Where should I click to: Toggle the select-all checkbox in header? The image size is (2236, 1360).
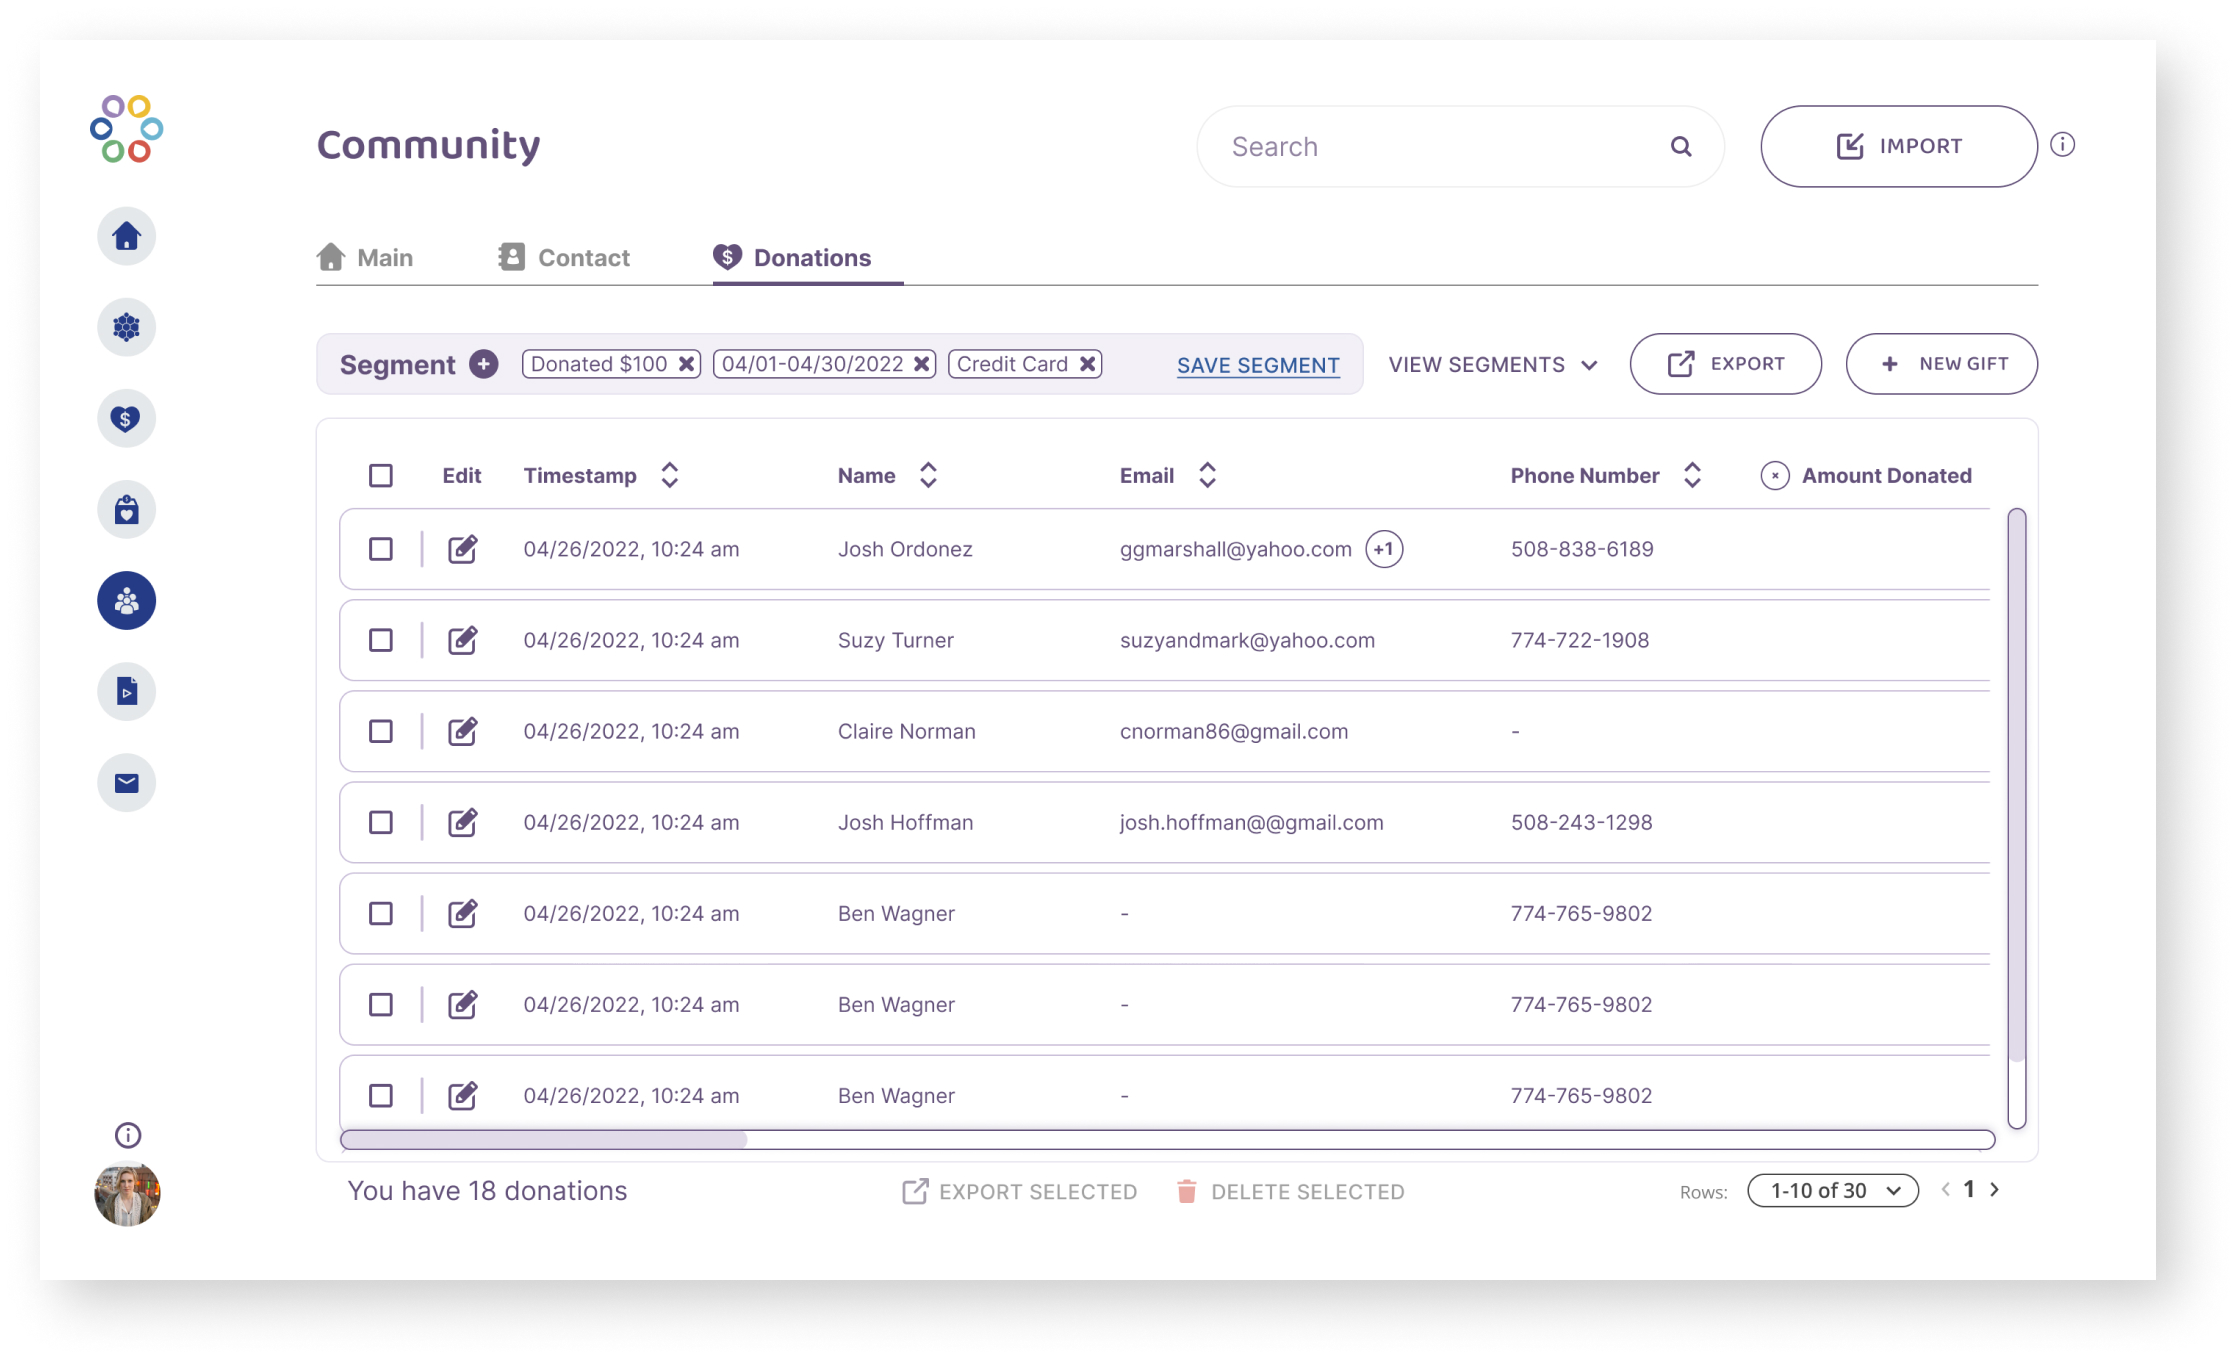tap(380, 476)
